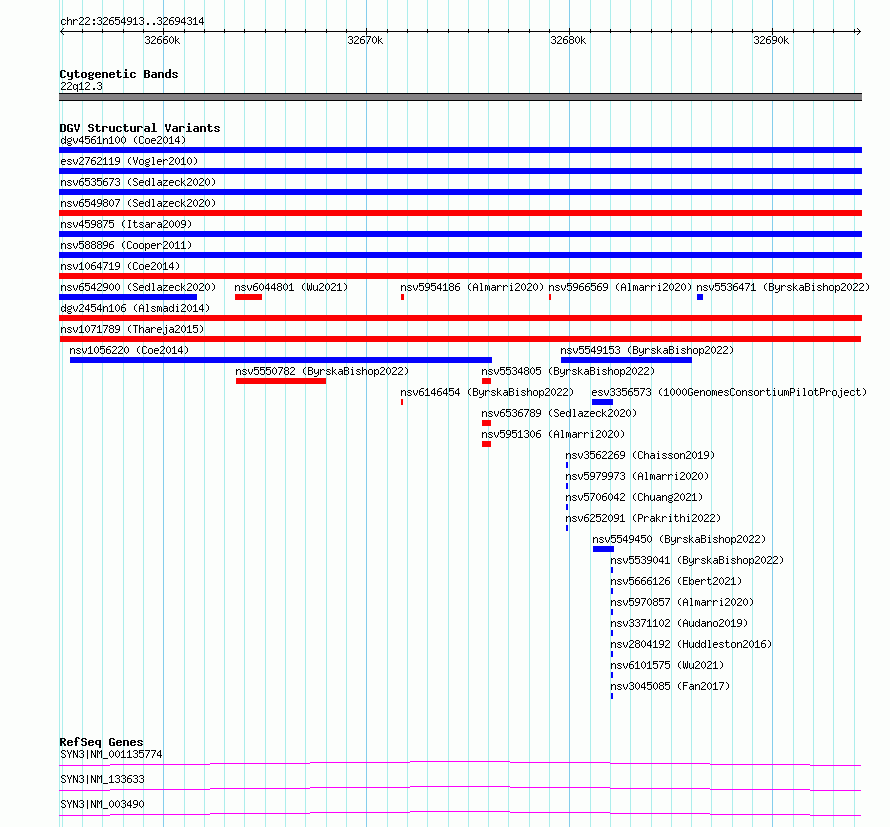Image resolution: width=890 pixels, height=827 pixels.
Task: Click the nsv6101575 (Wu2021) label
Action: coord(667,665)
